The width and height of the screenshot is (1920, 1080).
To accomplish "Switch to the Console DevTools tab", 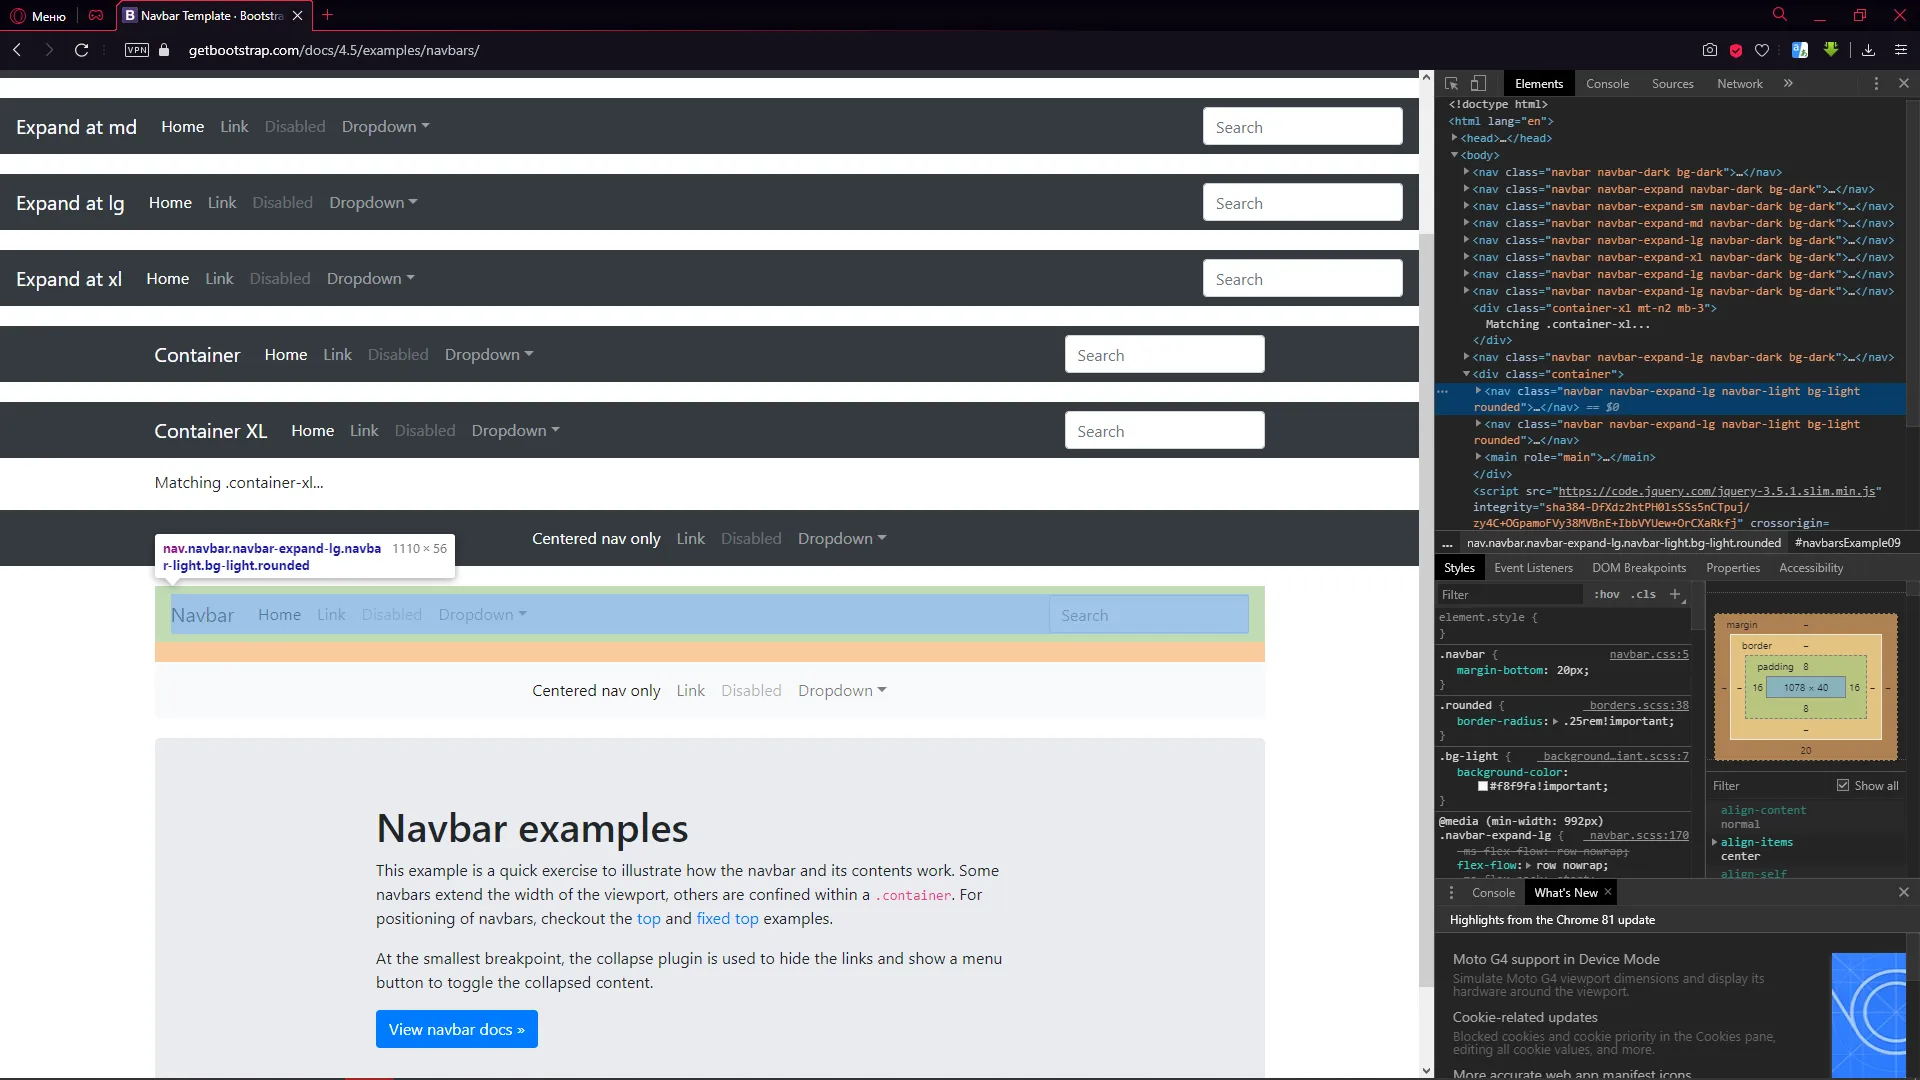I will (x=1607, y=84).
